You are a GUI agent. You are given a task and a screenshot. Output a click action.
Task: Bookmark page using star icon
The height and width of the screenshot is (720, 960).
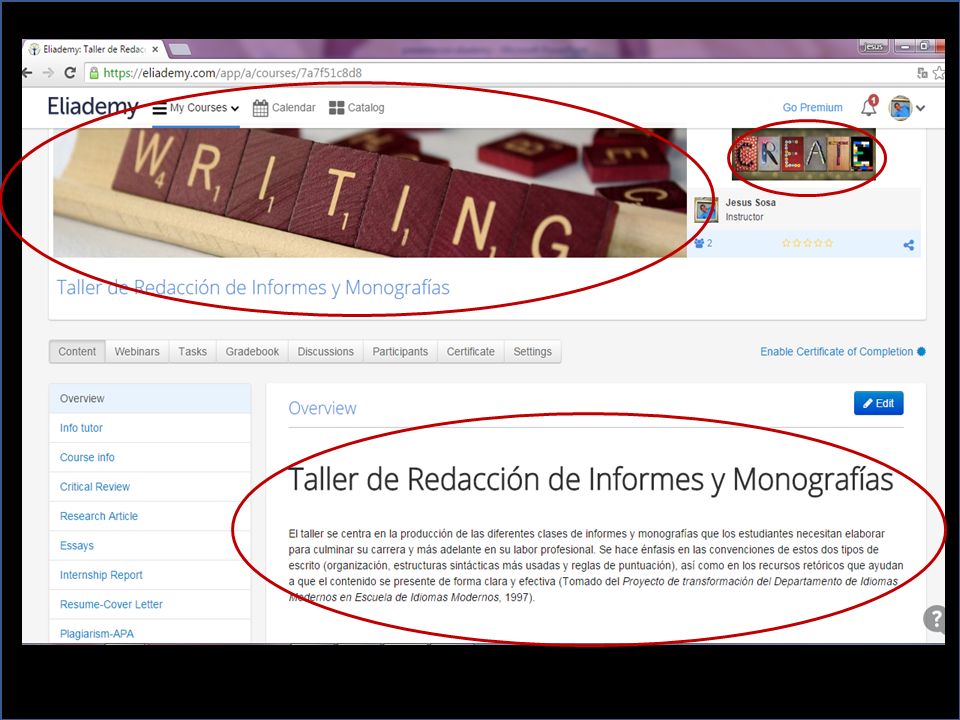(939, 73)
